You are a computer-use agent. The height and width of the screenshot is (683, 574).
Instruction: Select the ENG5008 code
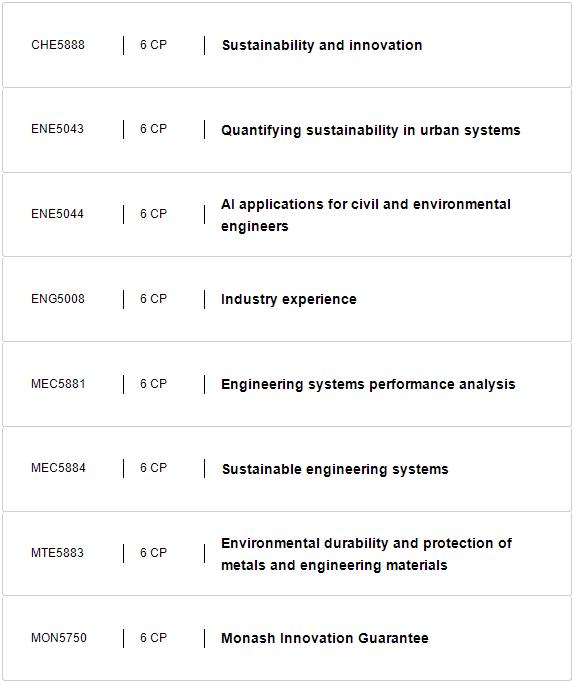point(58,299)
